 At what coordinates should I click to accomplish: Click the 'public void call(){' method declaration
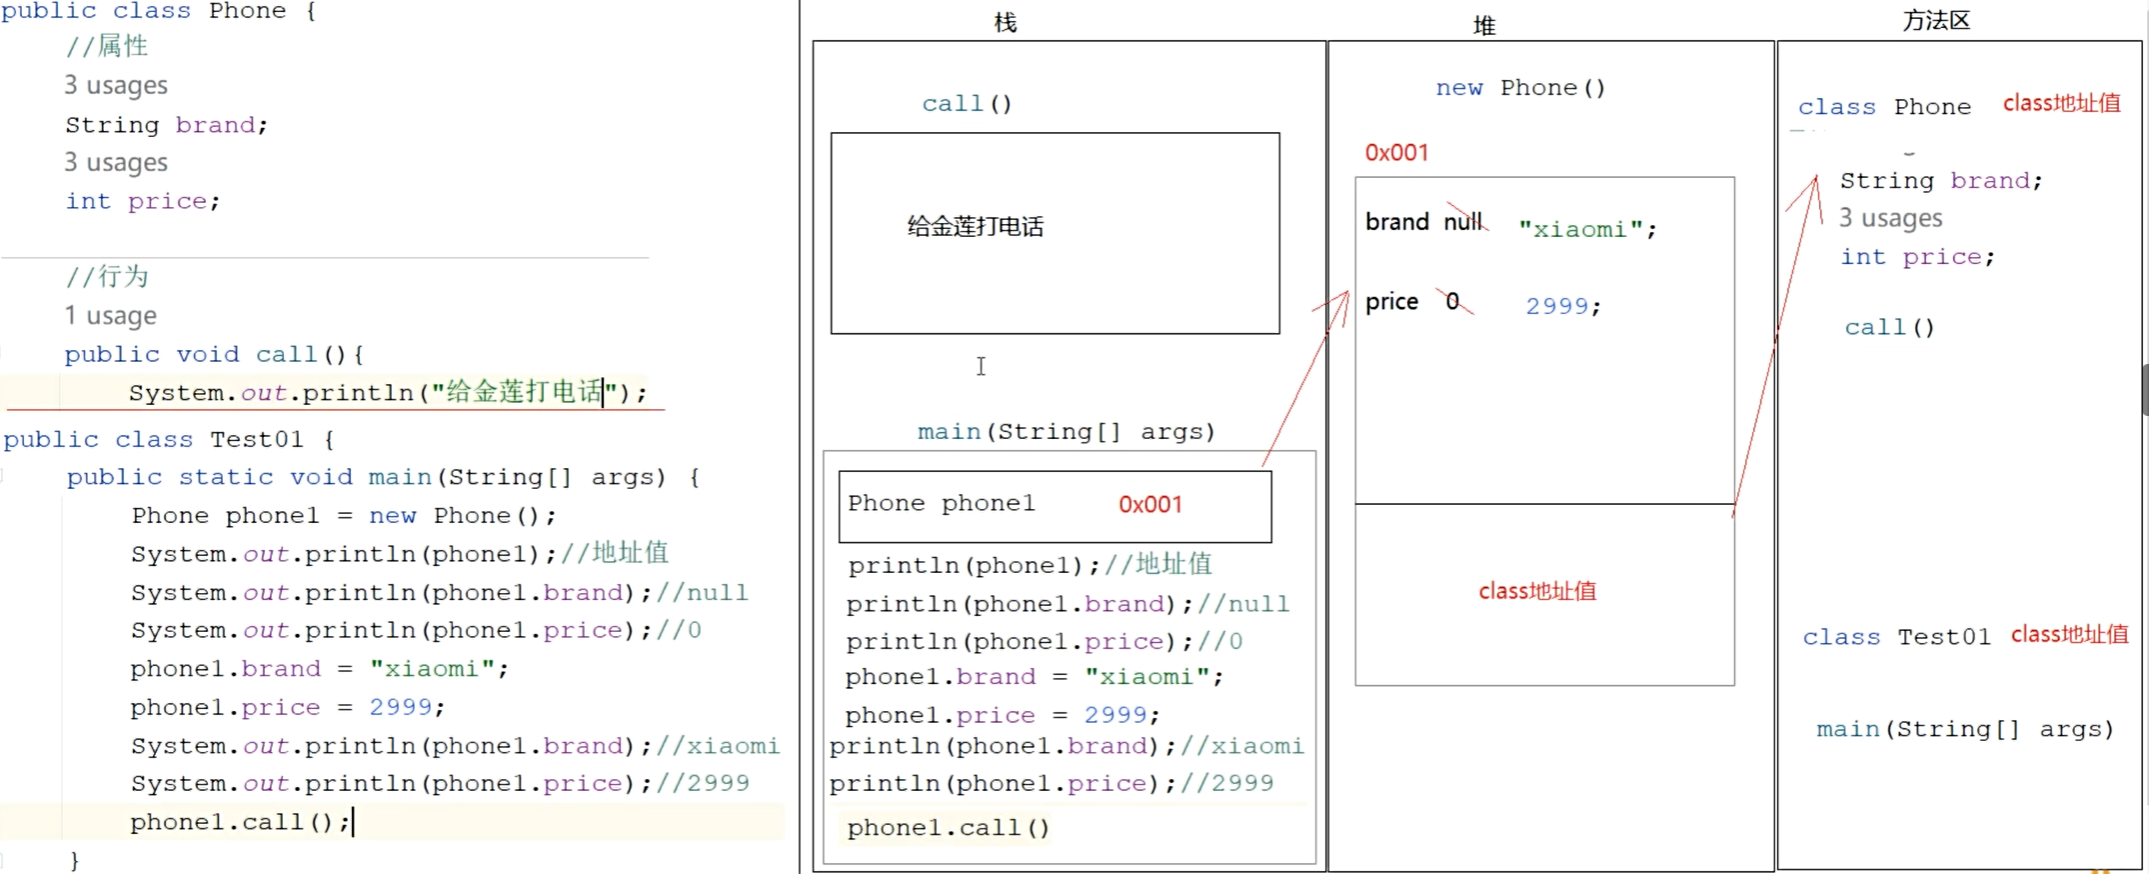215,355
